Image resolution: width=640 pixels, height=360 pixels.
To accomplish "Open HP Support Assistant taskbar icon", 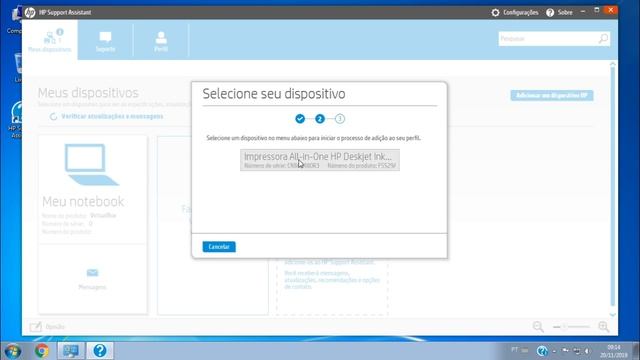I will [x=100, y=351].
